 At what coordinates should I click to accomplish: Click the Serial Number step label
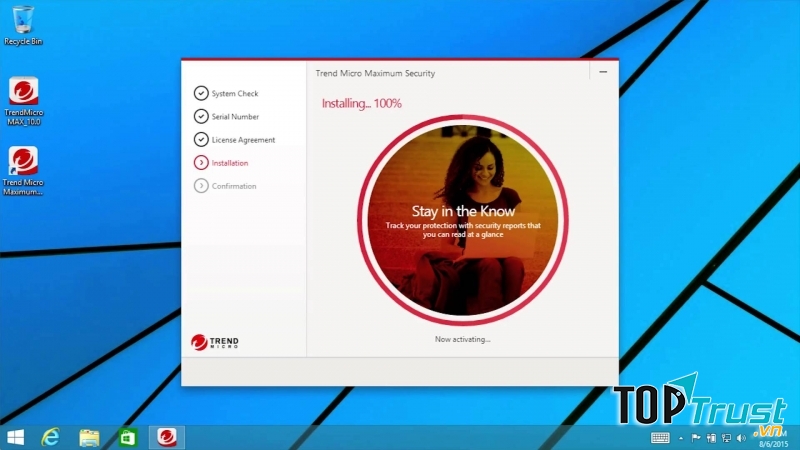pyautogui.click(x=235, y=117)
